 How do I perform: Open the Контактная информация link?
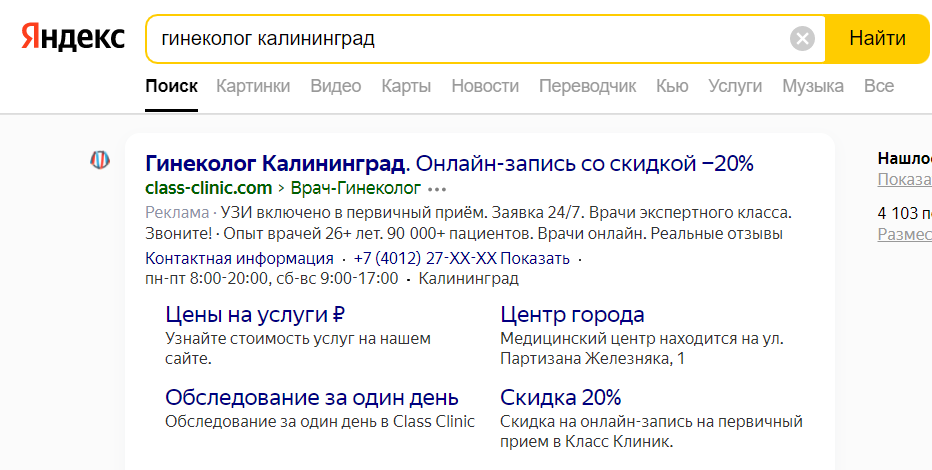click(x=239, y=258)
